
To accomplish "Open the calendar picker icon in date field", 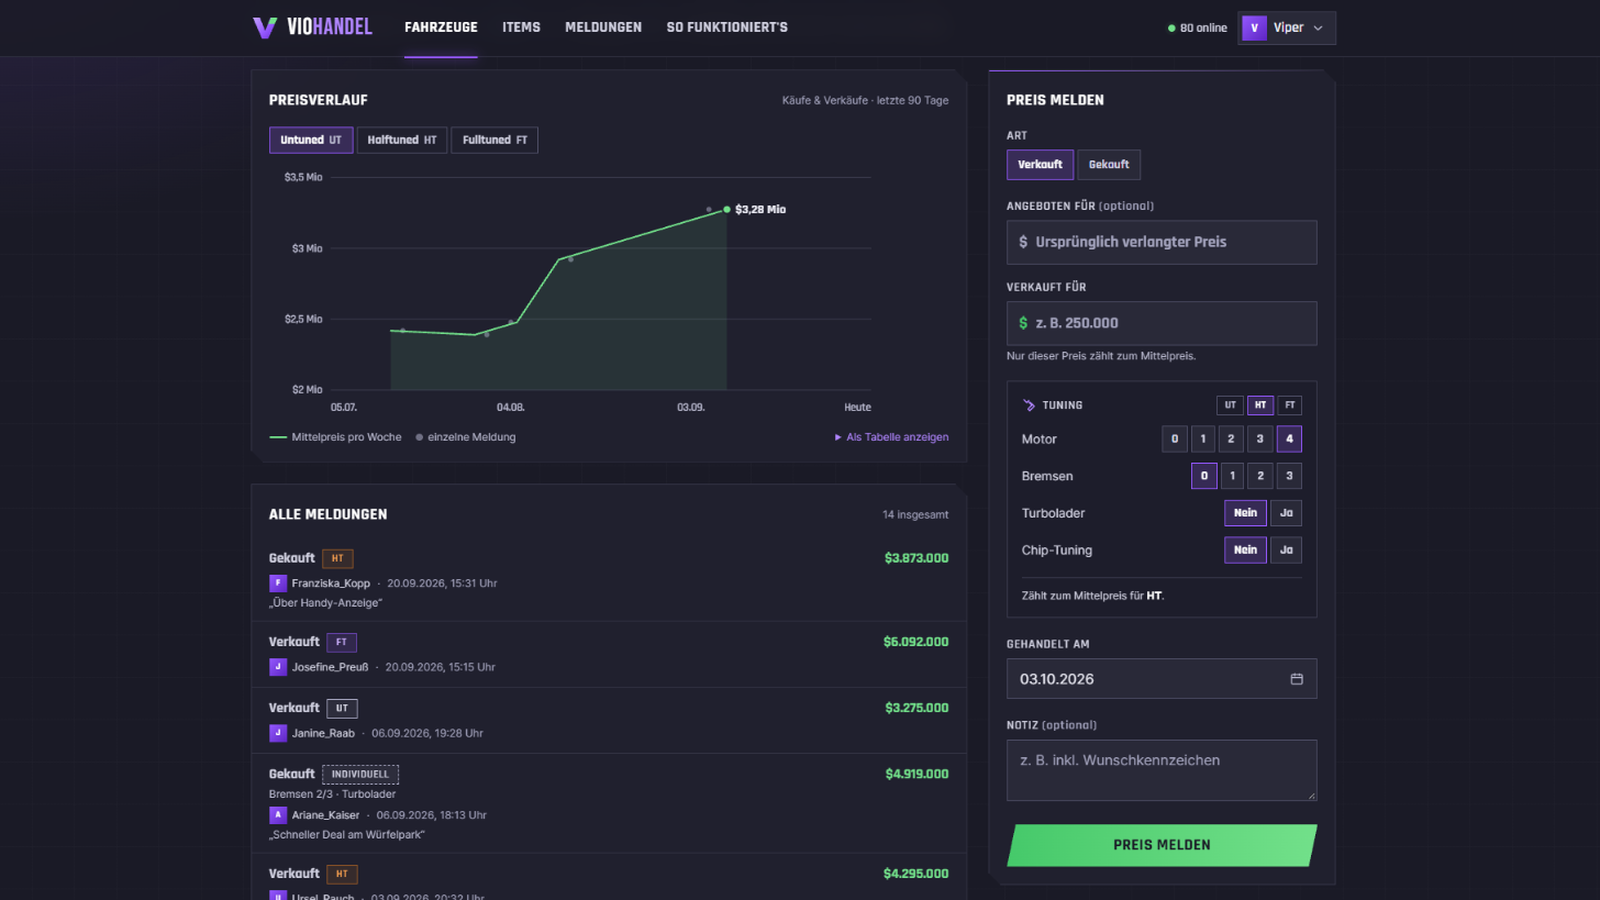I will [1296, 679].
